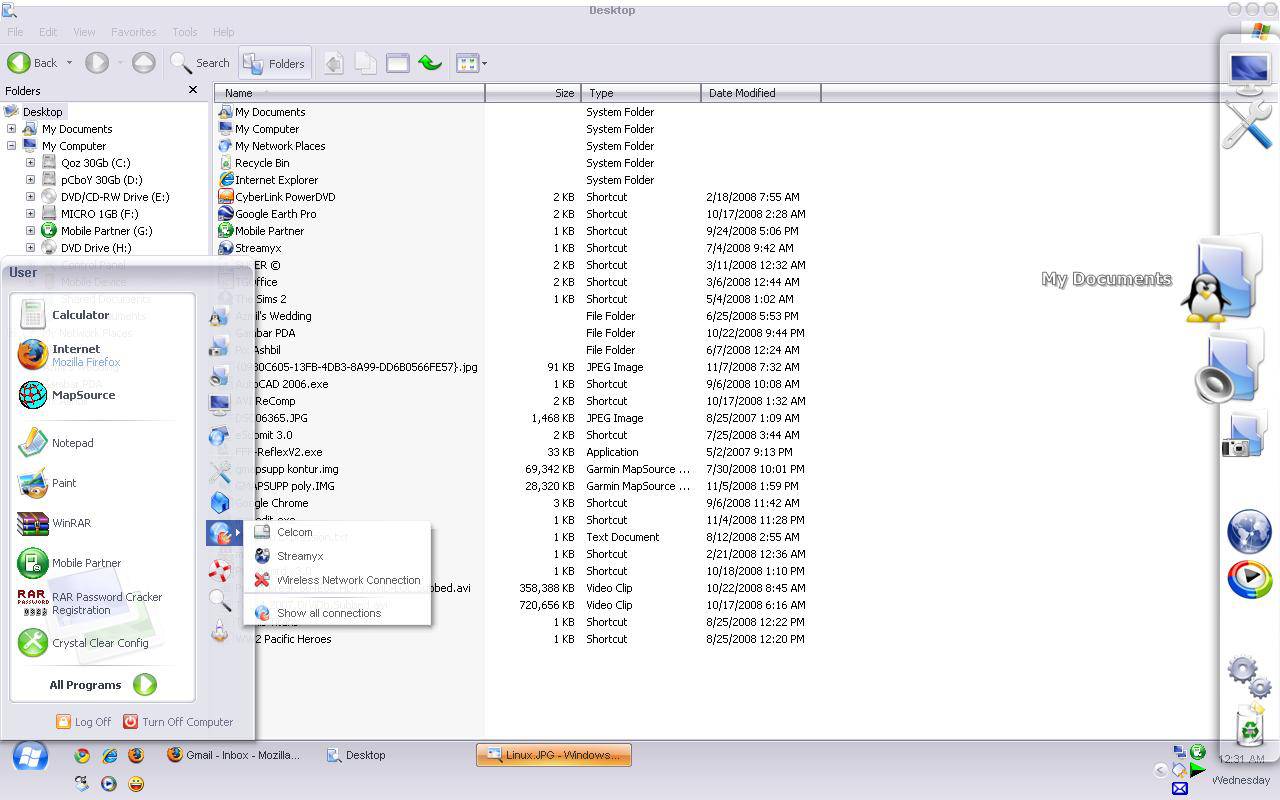Launch Notepad from the start menu
The image size is (1280, 800).
(56, 443)
